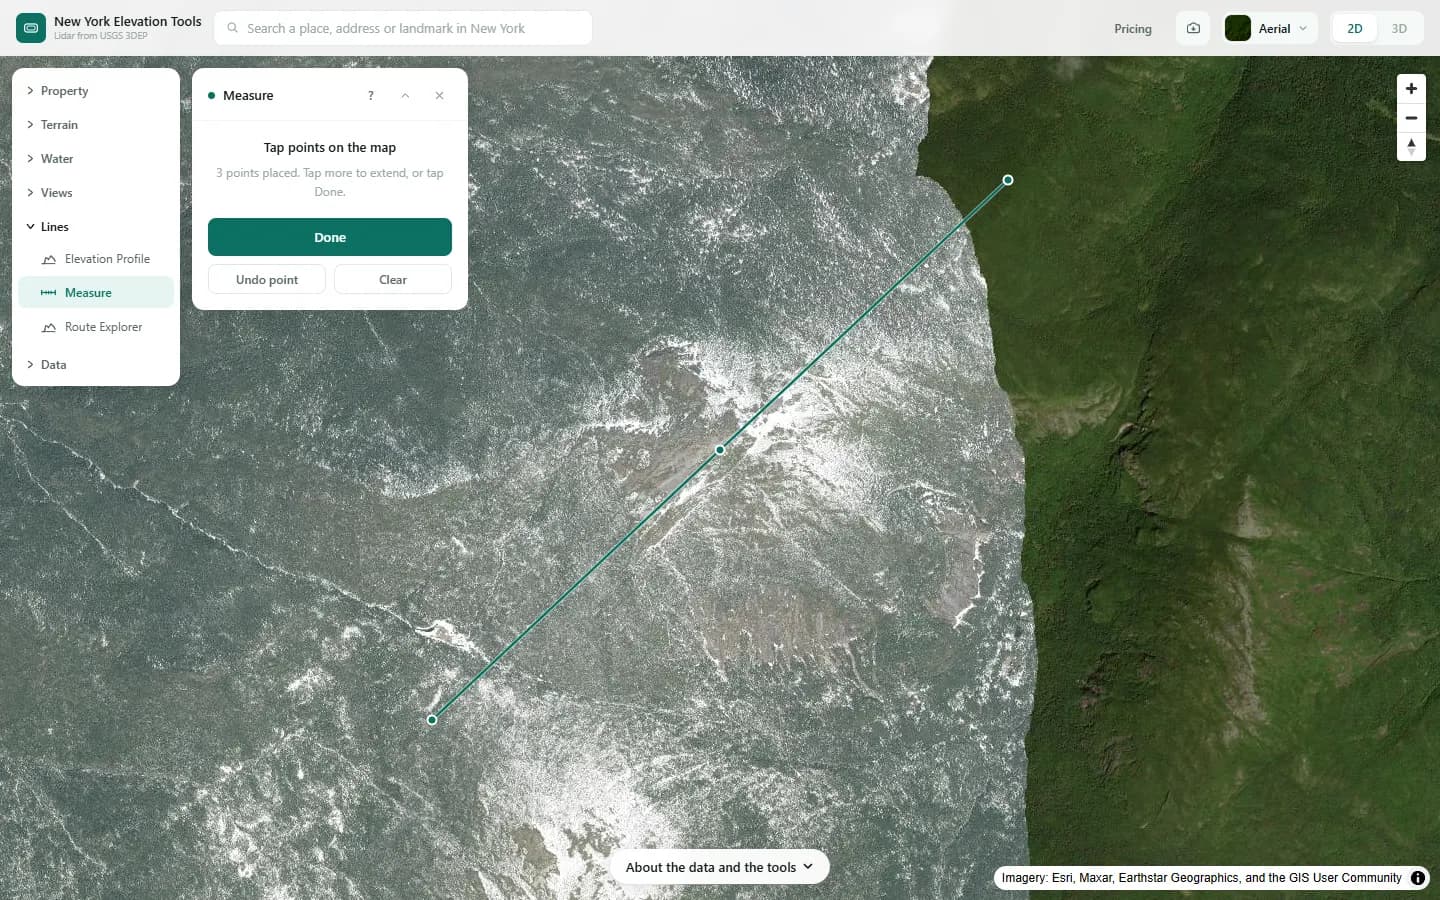Select the Measure tool in sidebar
The height and width of the screenshot is (900, 1440).
click(x=96, y=293)
